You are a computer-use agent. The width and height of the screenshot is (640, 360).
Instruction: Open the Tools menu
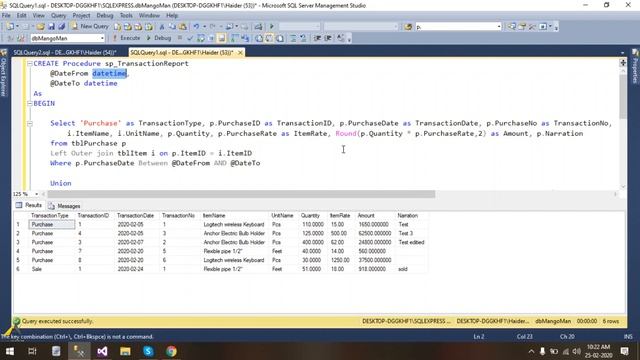coord(126,16)
